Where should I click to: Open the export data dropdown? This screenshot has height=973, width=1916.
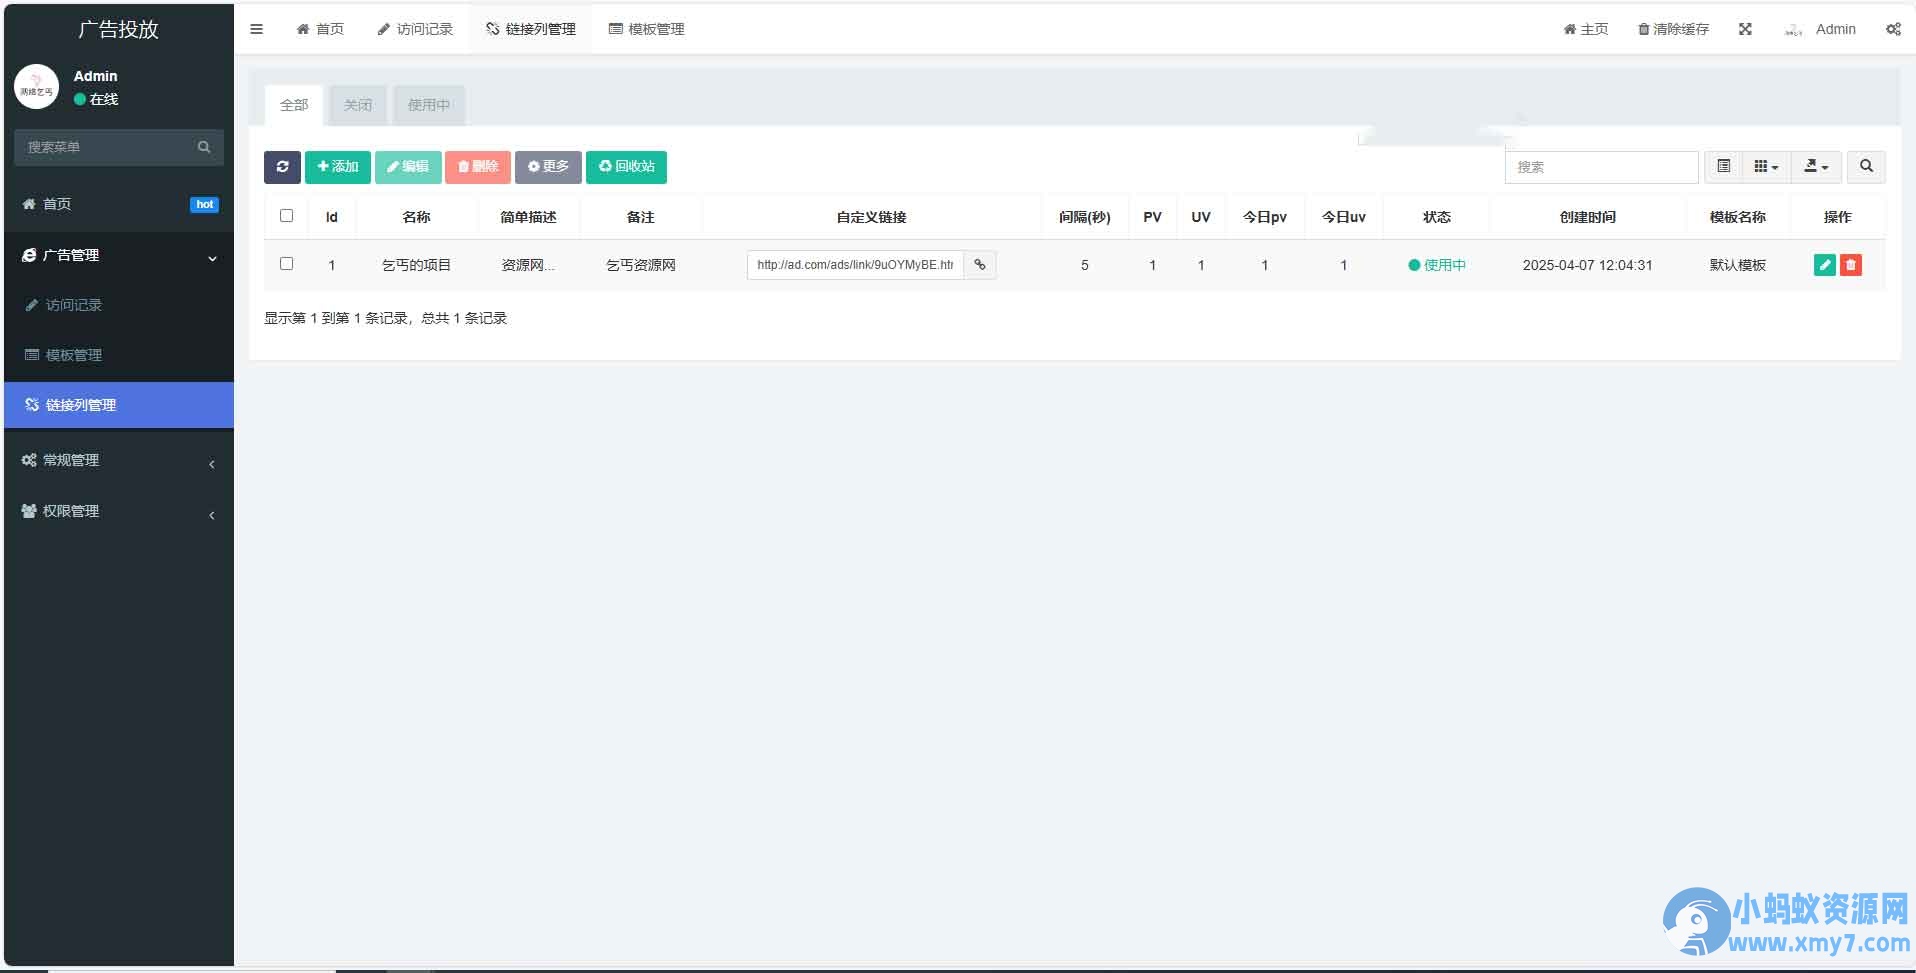(1816, 167)
